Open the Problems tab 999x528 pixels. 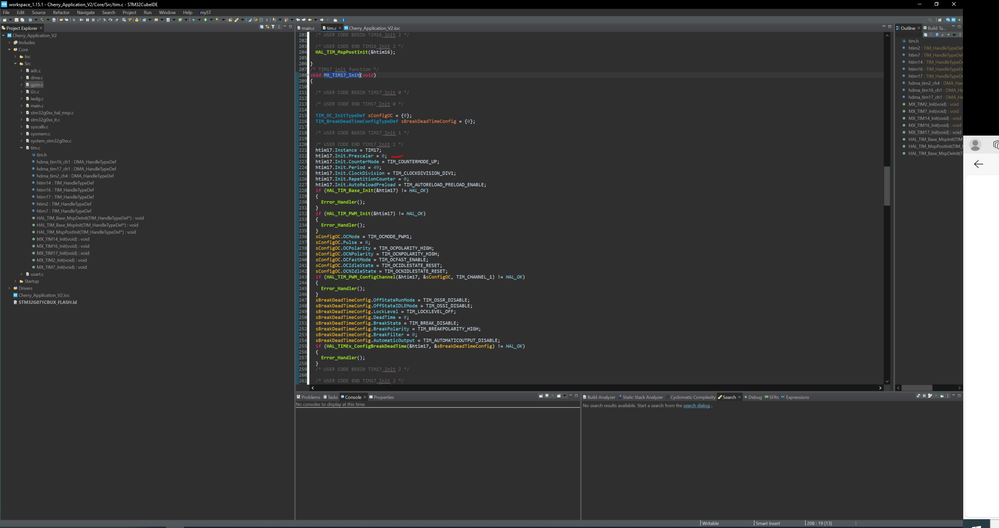[310, 397]
